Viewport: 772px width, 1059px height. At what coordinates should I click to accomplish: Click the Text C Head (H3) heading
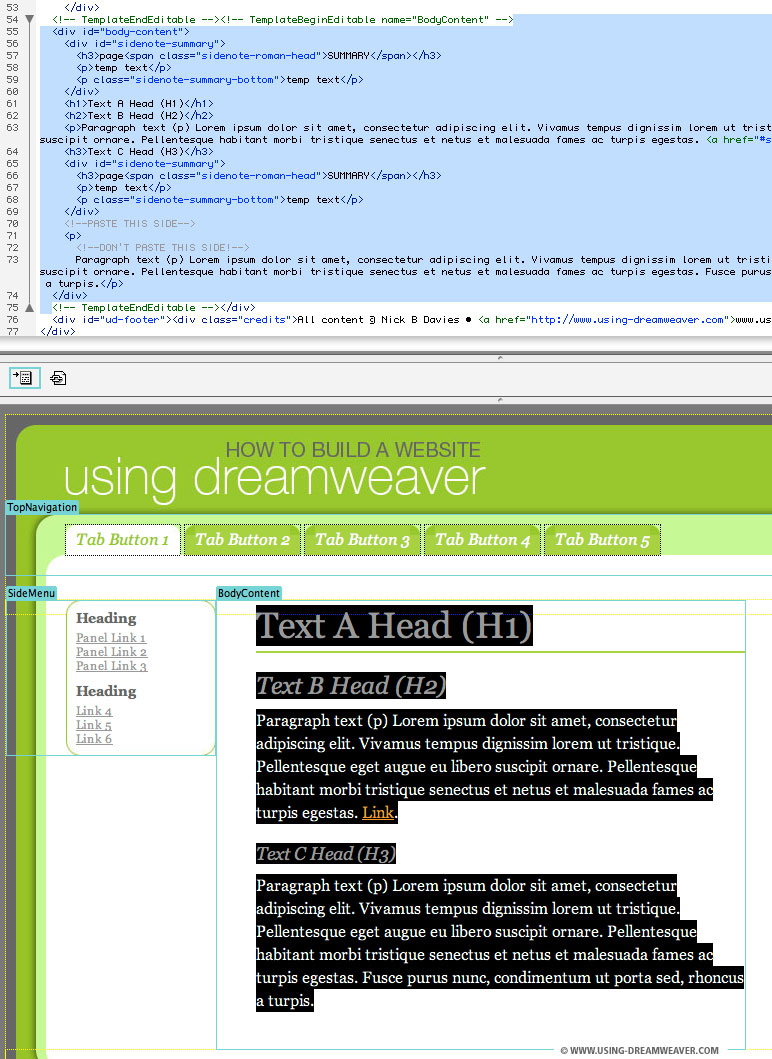[326, 854]
